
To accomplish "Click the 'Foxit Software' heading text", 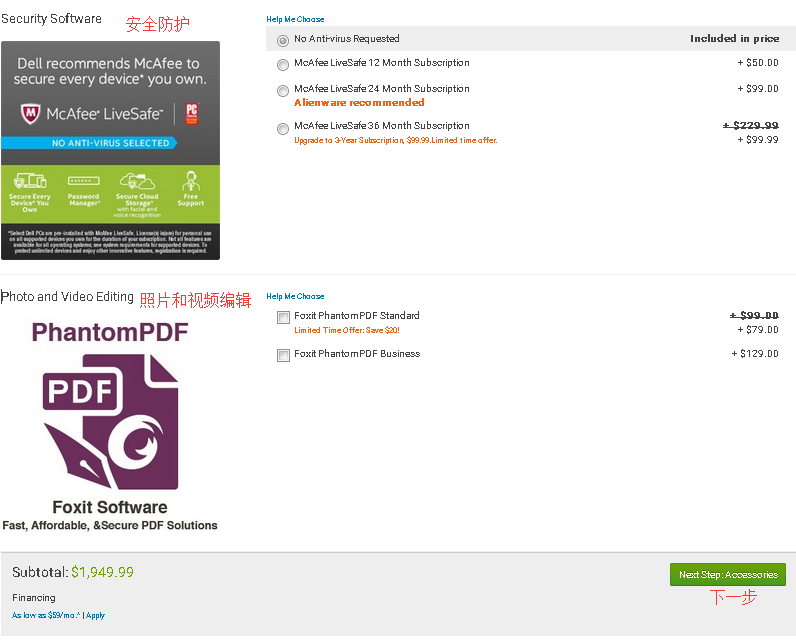I will pos(110,507).
